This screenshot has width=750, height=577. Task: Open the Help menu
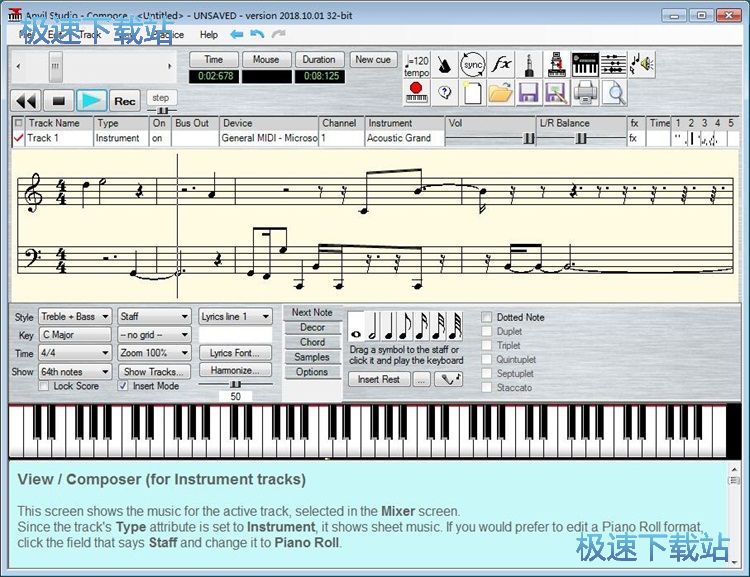point(208,34)
